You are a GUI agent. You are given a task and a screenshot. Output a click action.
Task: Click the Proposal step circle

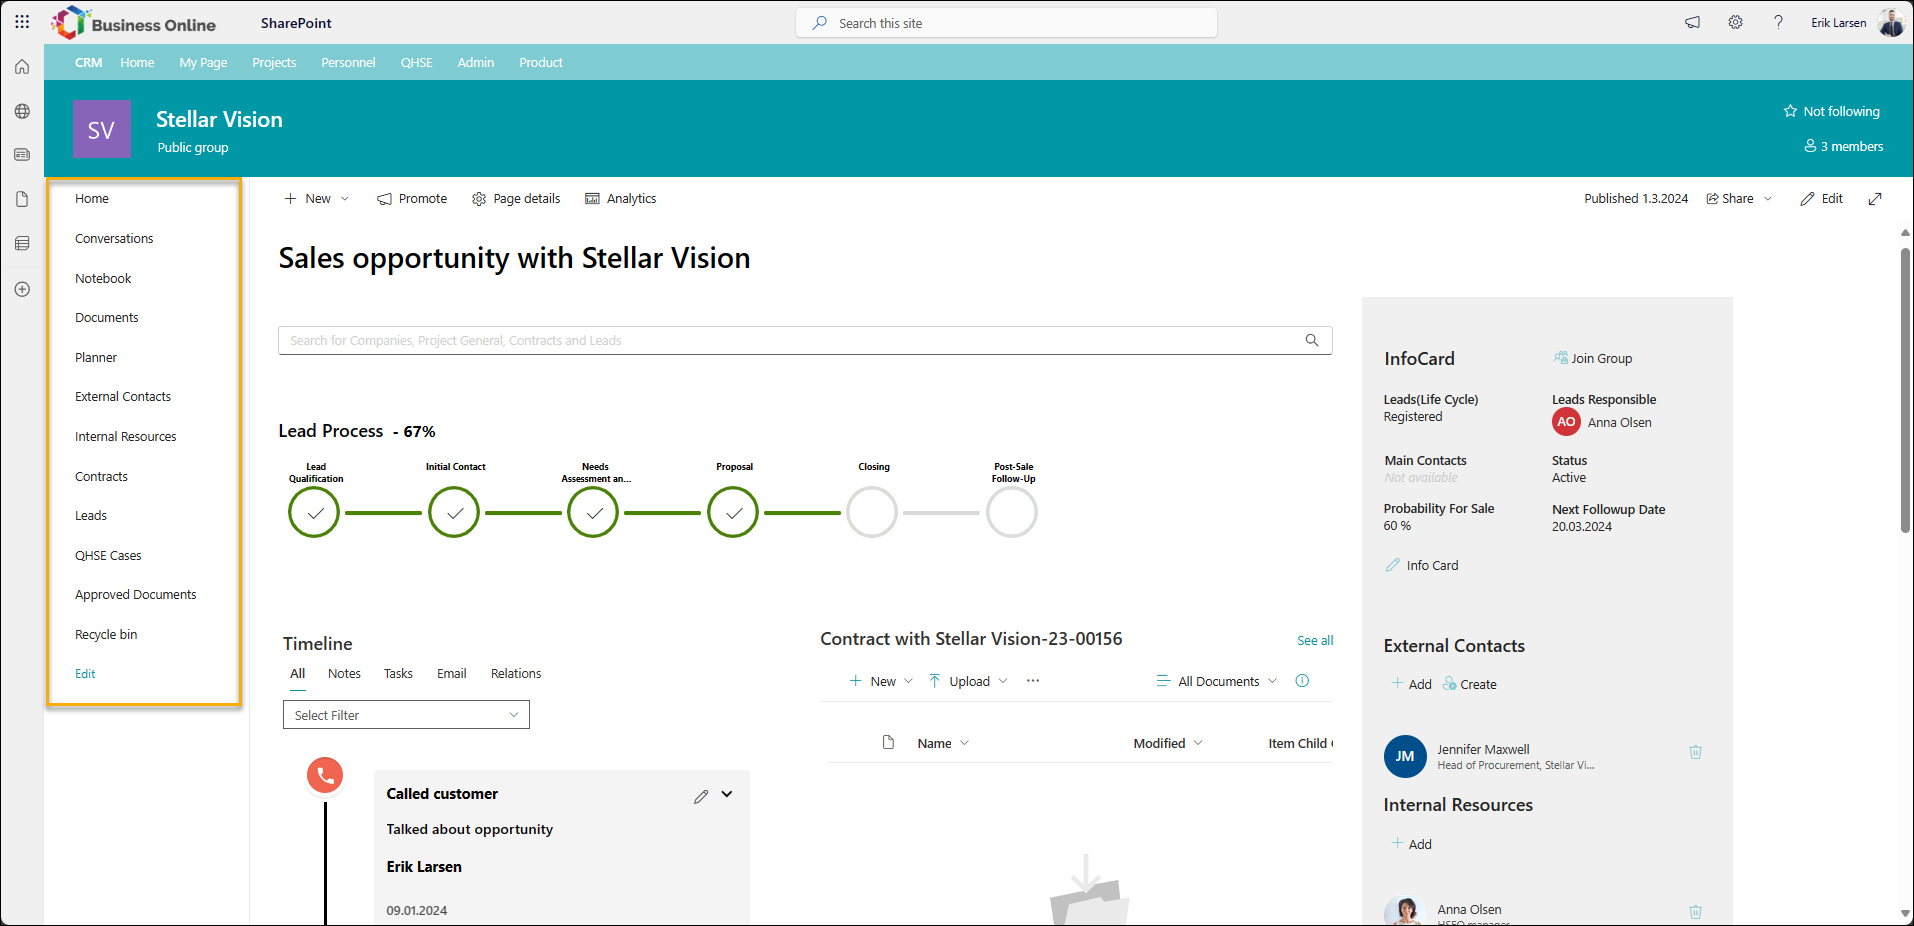point(734,513)
